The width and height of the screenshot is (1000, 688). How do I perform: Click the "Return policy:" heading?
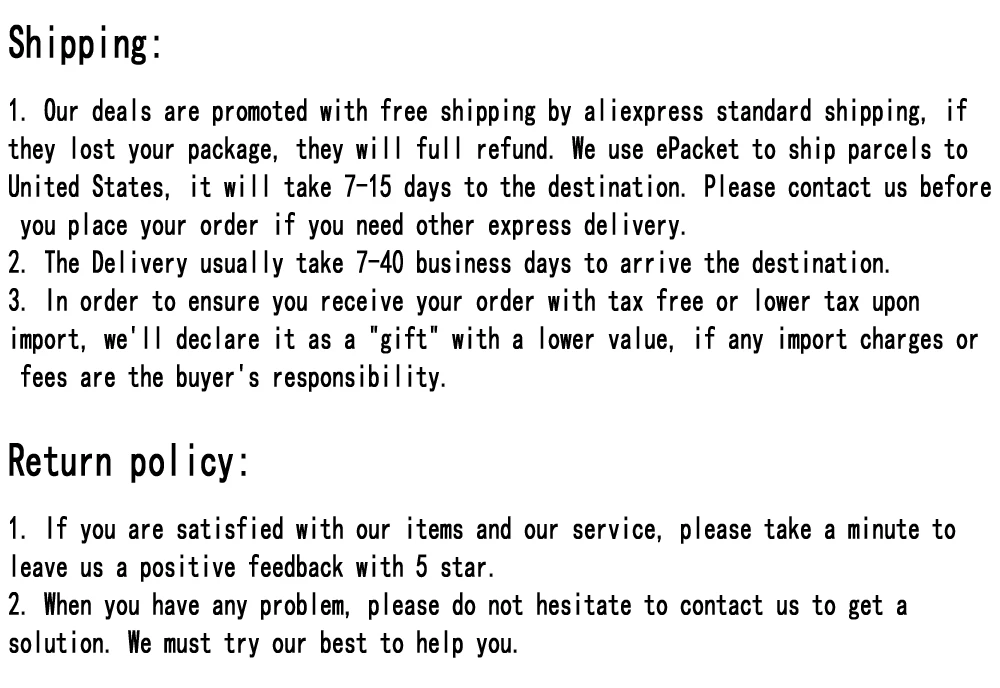point(128,461)
